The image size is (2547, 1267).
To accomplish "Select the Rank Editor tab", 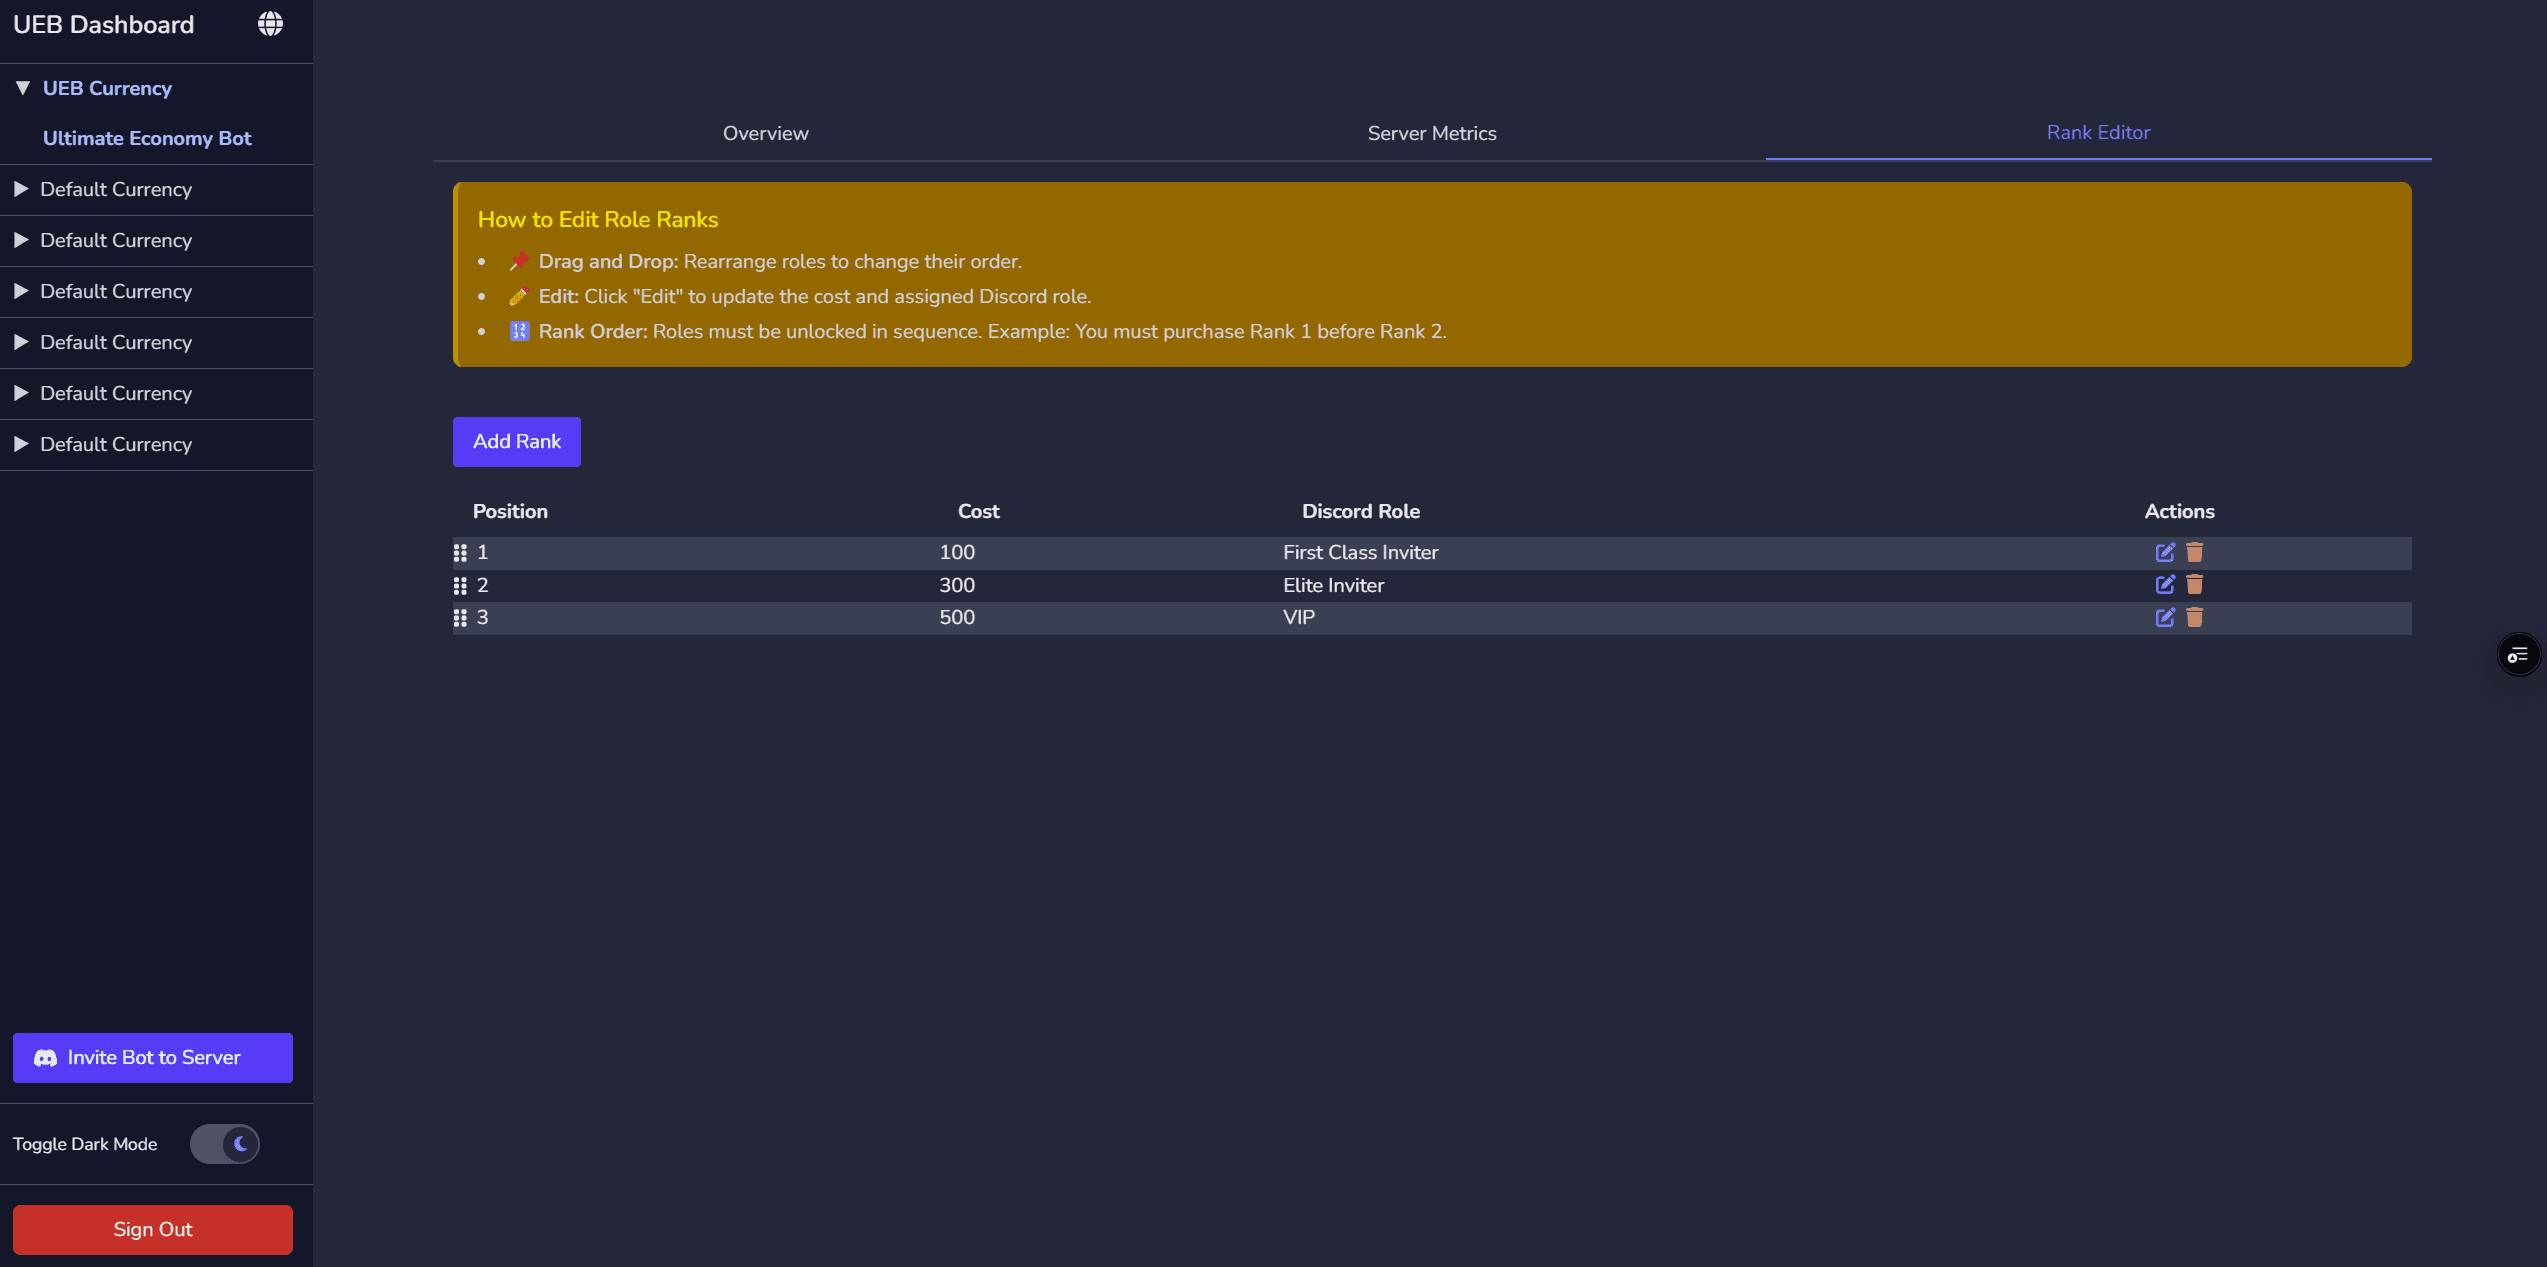I will click(2097, 132).
